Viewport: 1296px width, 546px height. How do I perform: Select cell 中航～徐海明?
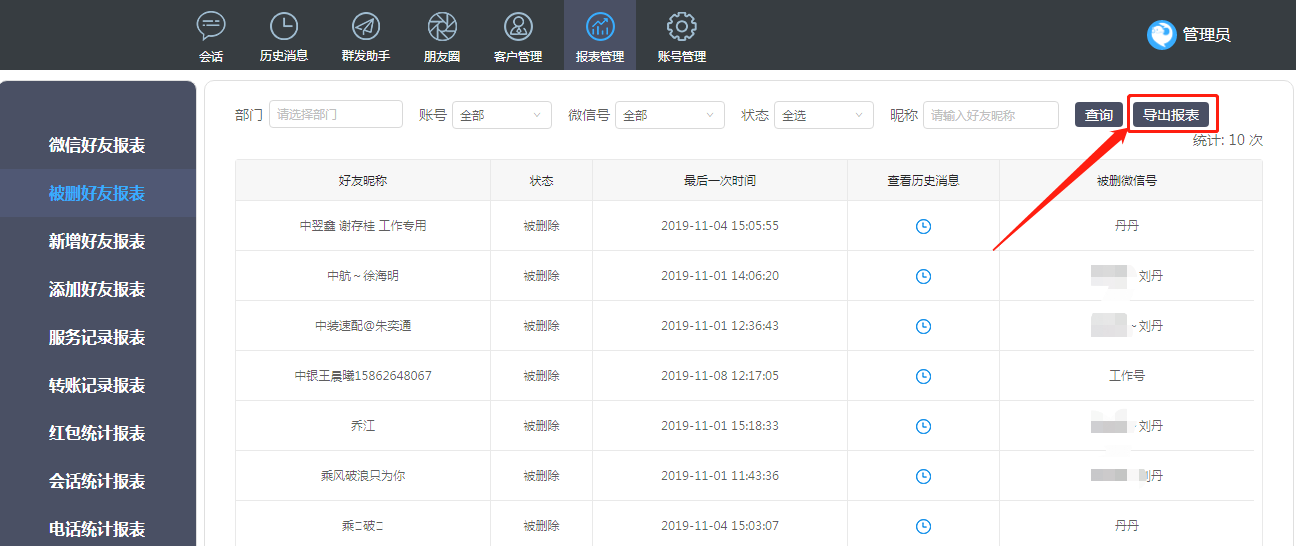pyautogui.click(x=363, y=276)
